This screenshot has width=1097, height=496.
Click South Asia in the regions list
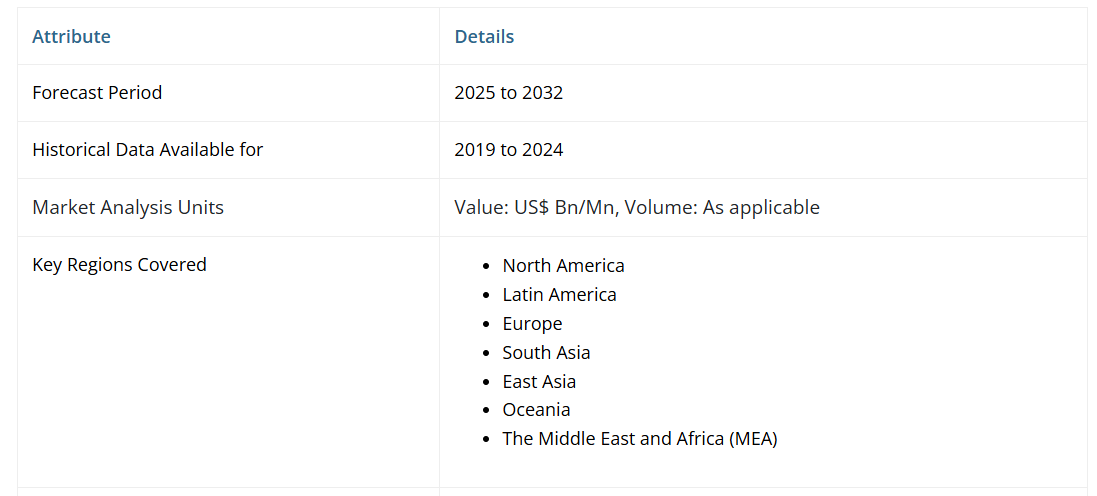[546, 353]
